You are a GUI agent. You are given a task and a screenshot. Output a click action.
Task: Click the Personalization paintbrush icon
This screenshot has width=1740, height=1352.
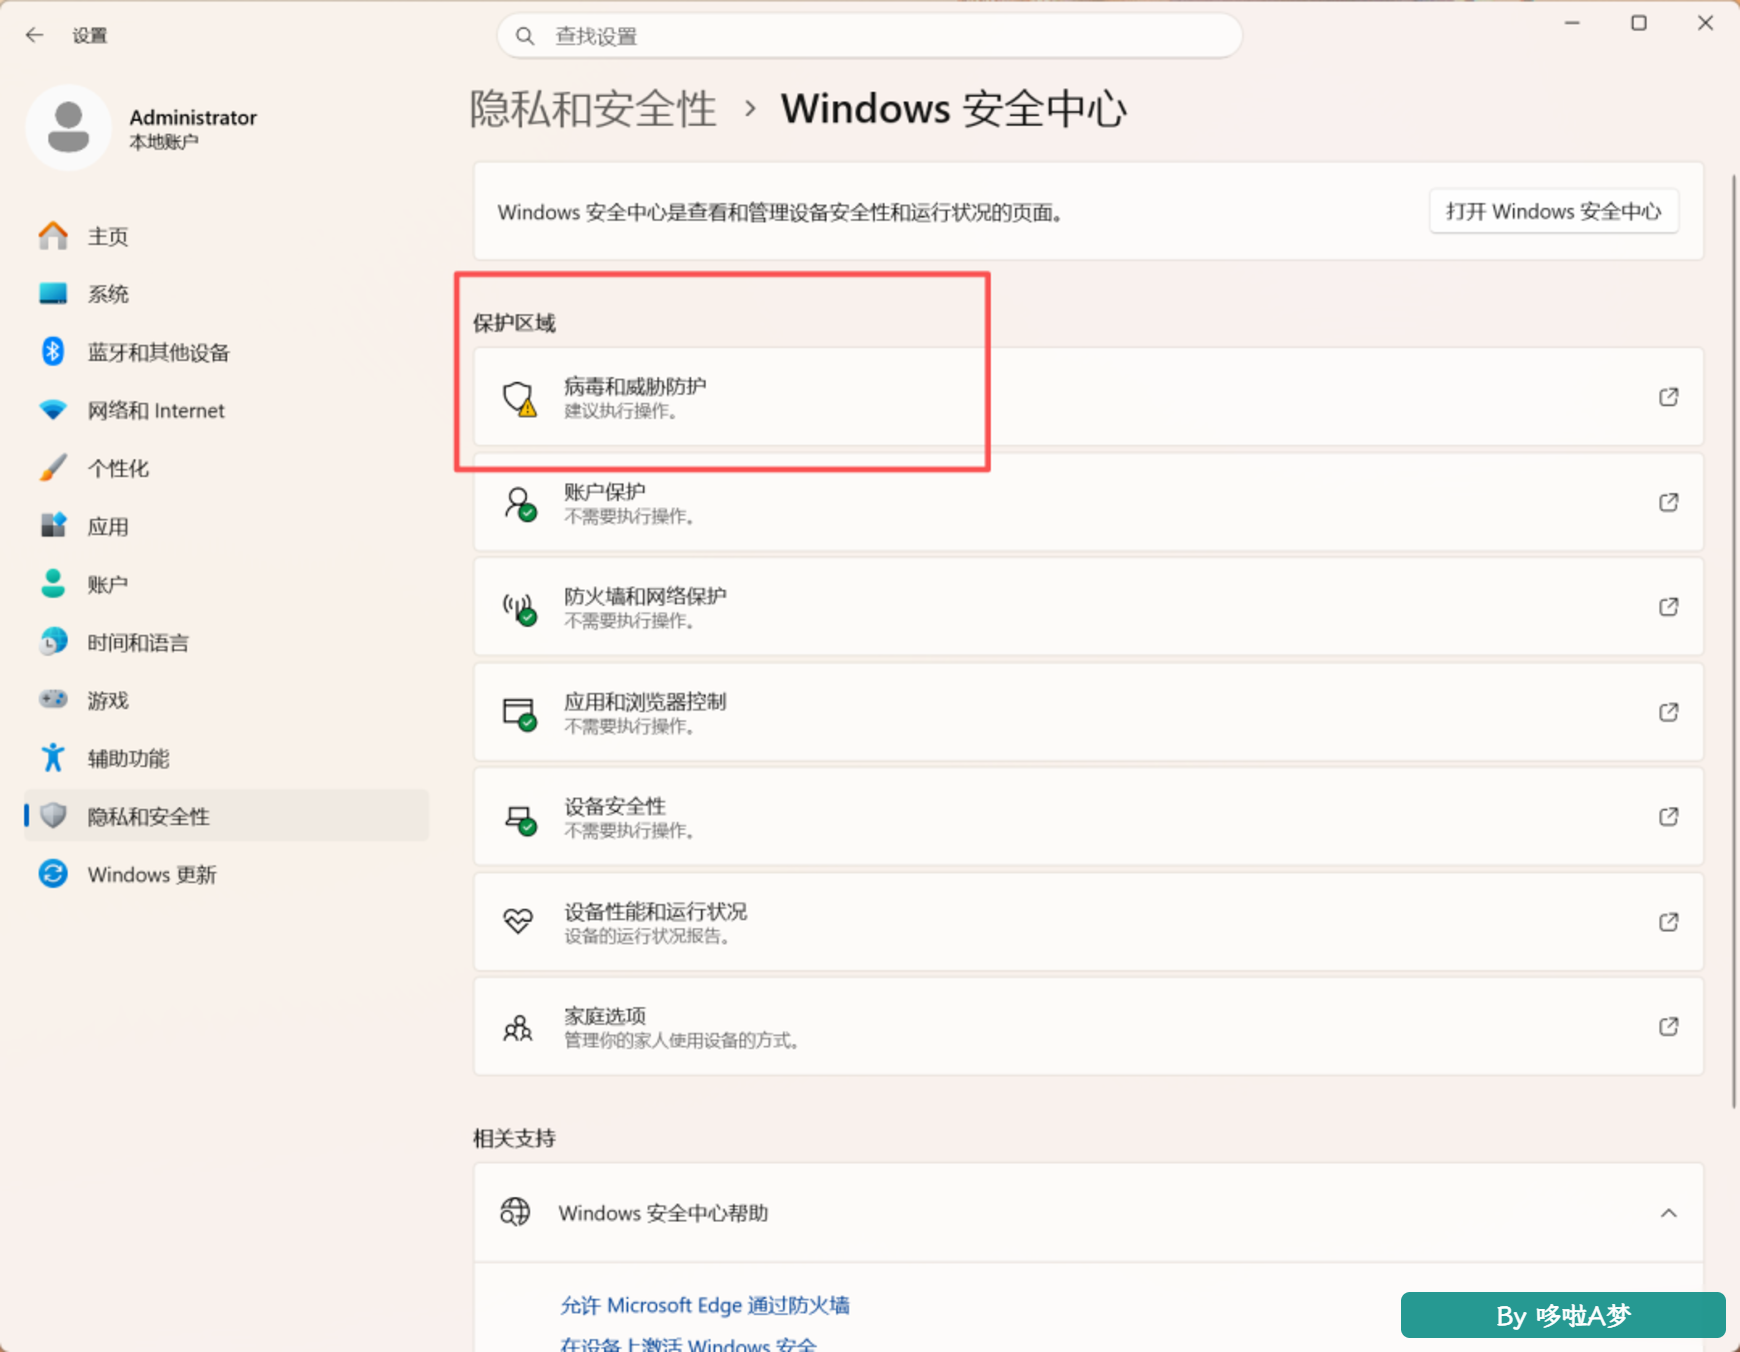tap(53, 468)
